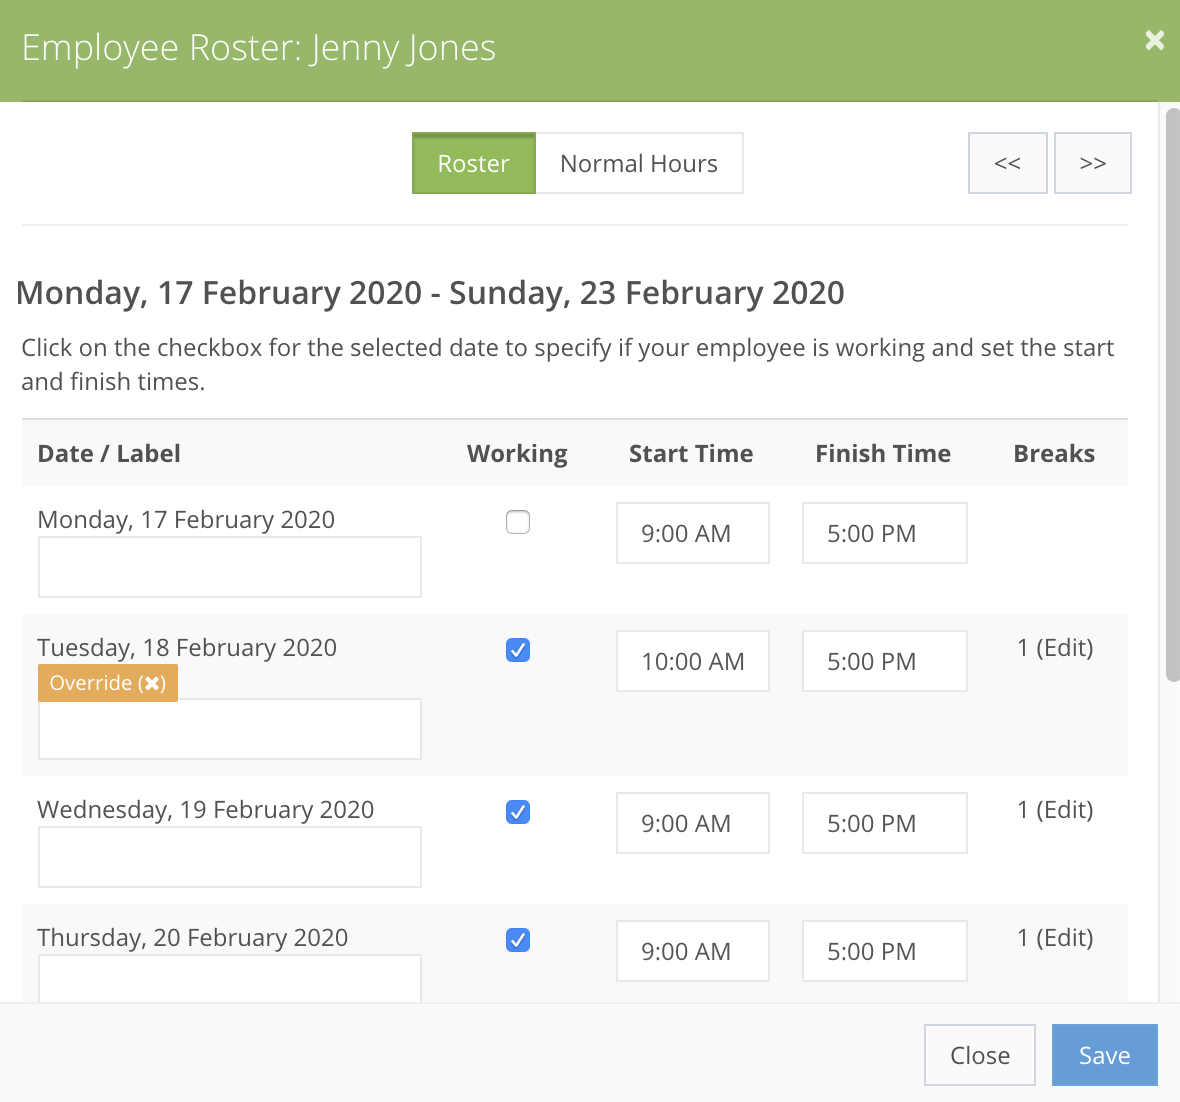Image resolution: width=1180 pixels, height=1102 pixels.
Task: Select the week range heading 'Monday, 17 February 2020 - Sunday, 23 February 2020'
Action: click(x=430, y=293)
